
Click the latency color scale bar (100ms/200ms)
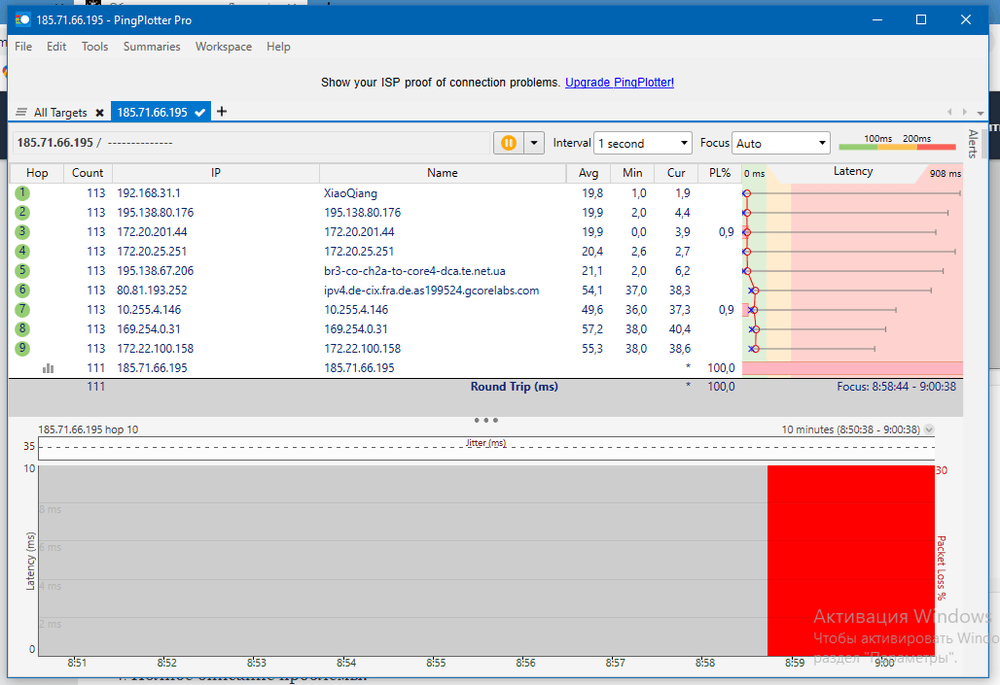896,147
